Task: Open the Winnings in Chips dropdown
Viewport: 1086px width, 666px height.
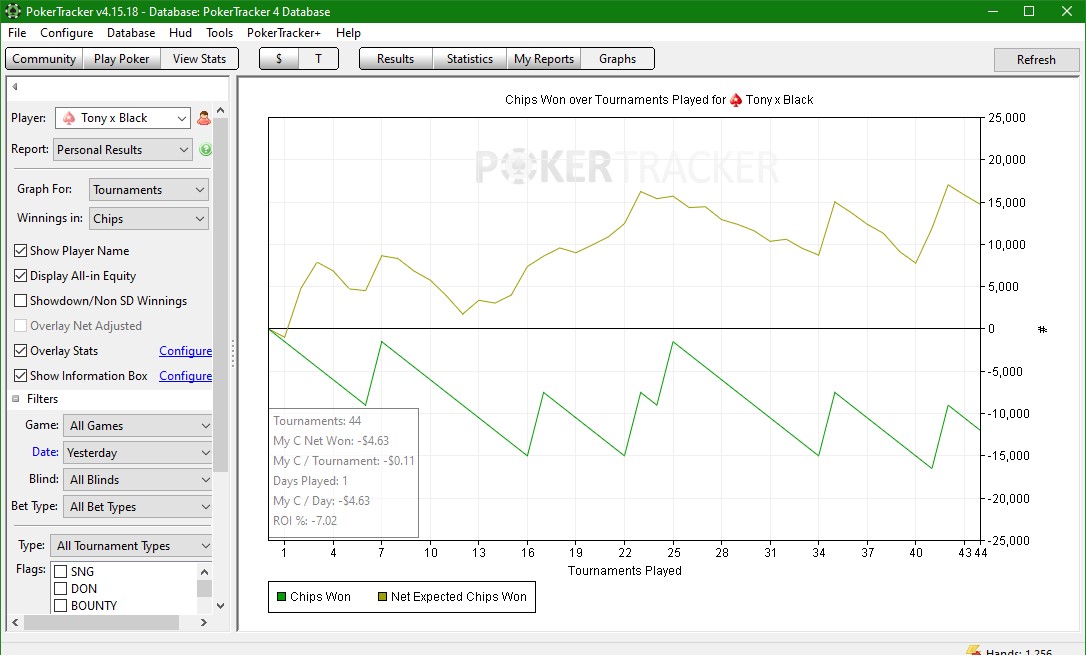Action: [148, 219]
